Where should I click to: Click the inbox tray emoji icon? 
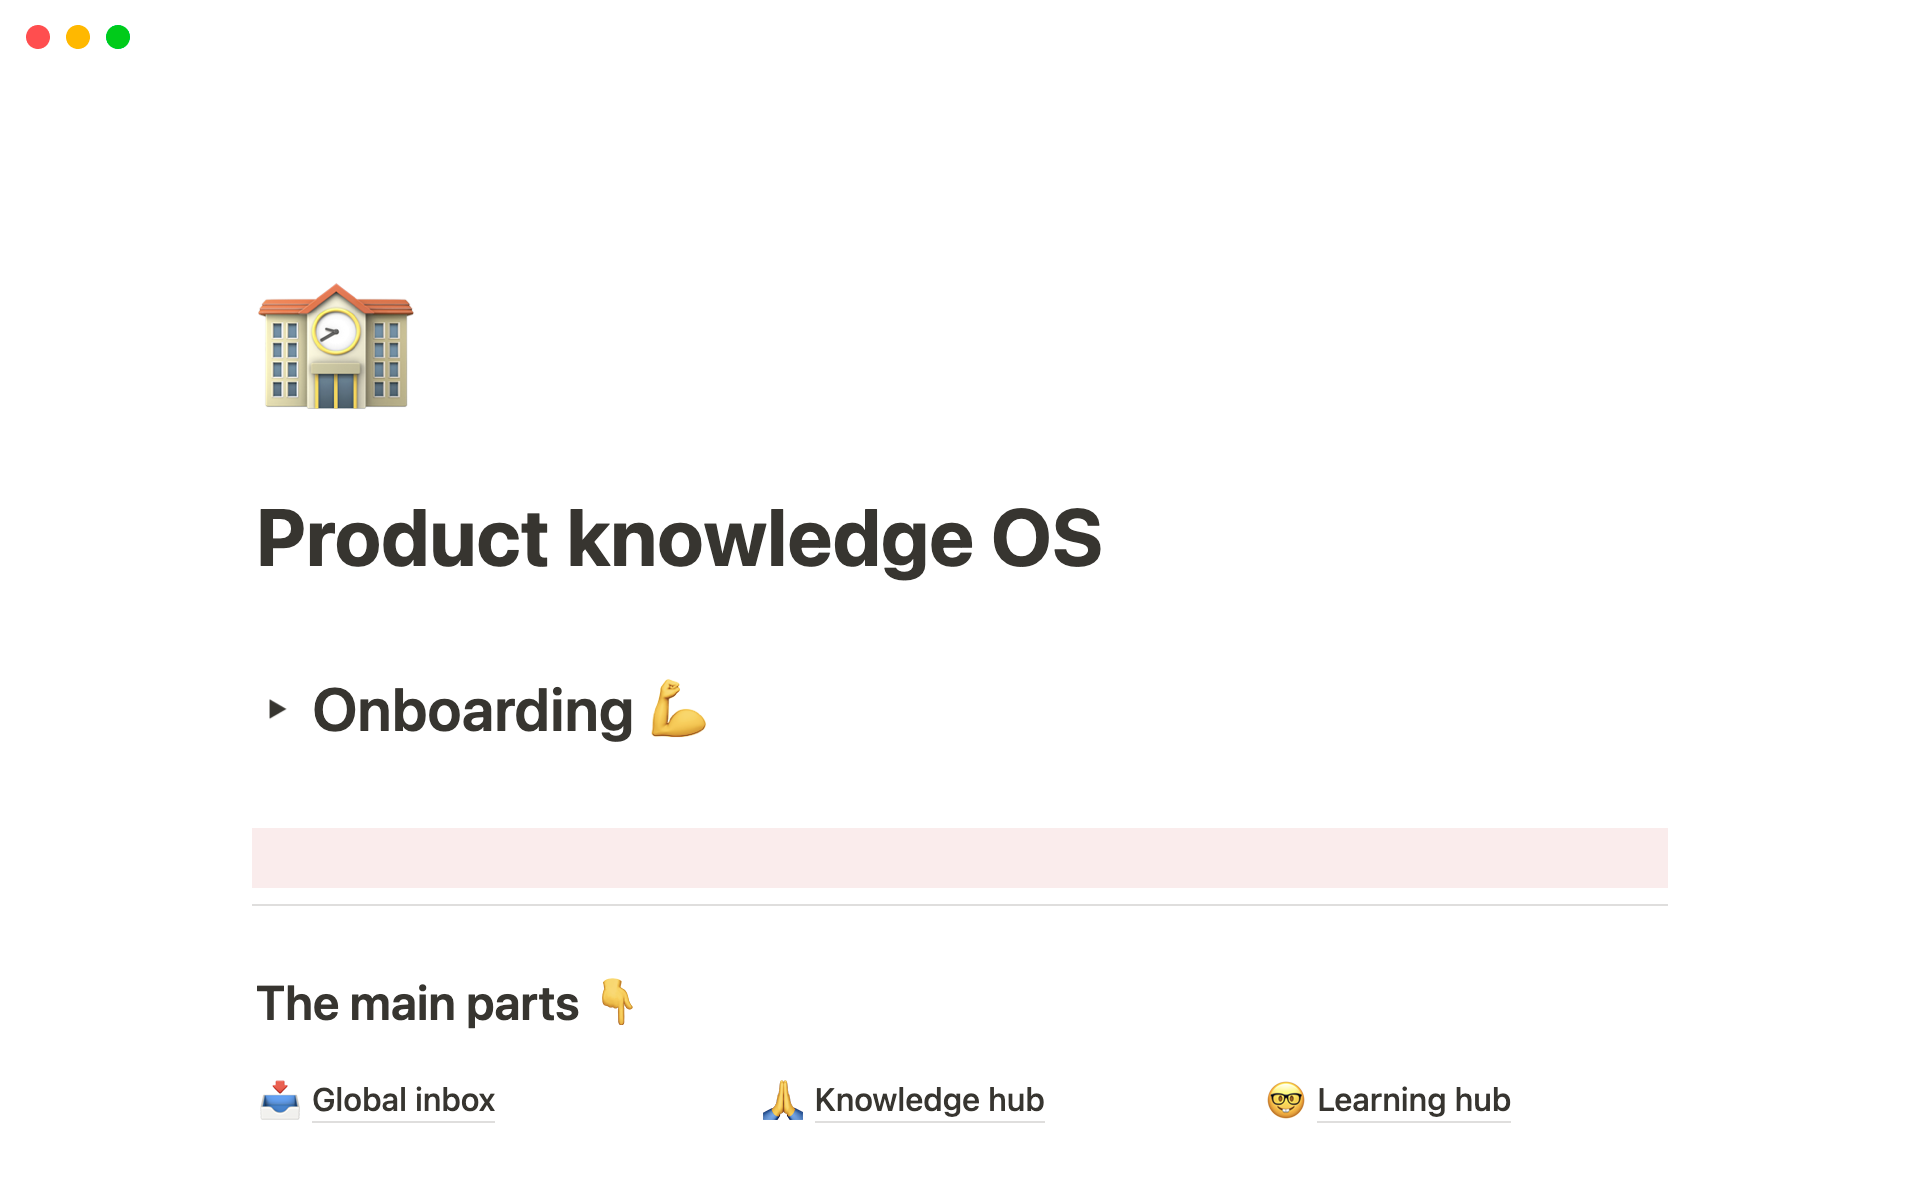278,1100
